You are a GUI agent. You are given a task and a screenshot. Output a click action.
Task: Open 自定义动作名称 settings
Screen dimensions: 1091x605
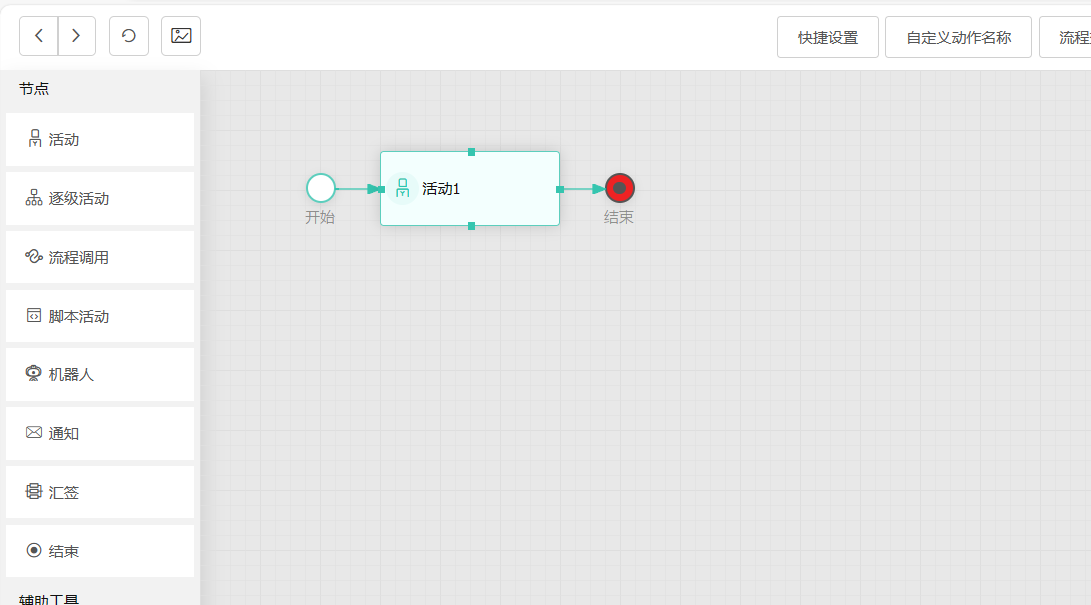click(958, 38)
